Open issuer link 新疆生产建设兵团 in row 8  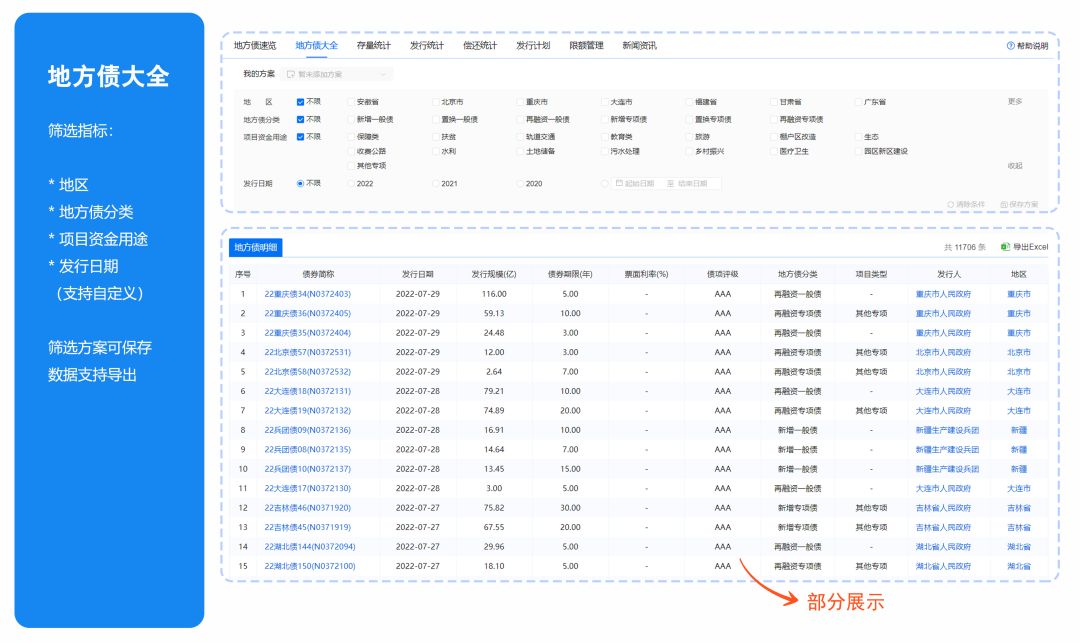pyautogui.click(x=947, y=430)
